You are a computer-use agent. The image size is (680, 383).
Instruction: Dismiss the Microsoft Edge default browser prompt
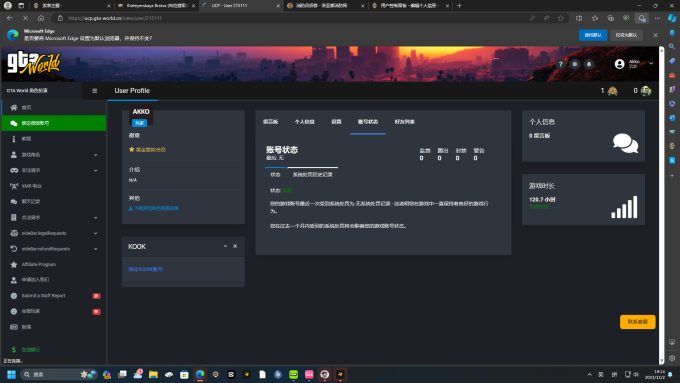click(x=655, y=35)
